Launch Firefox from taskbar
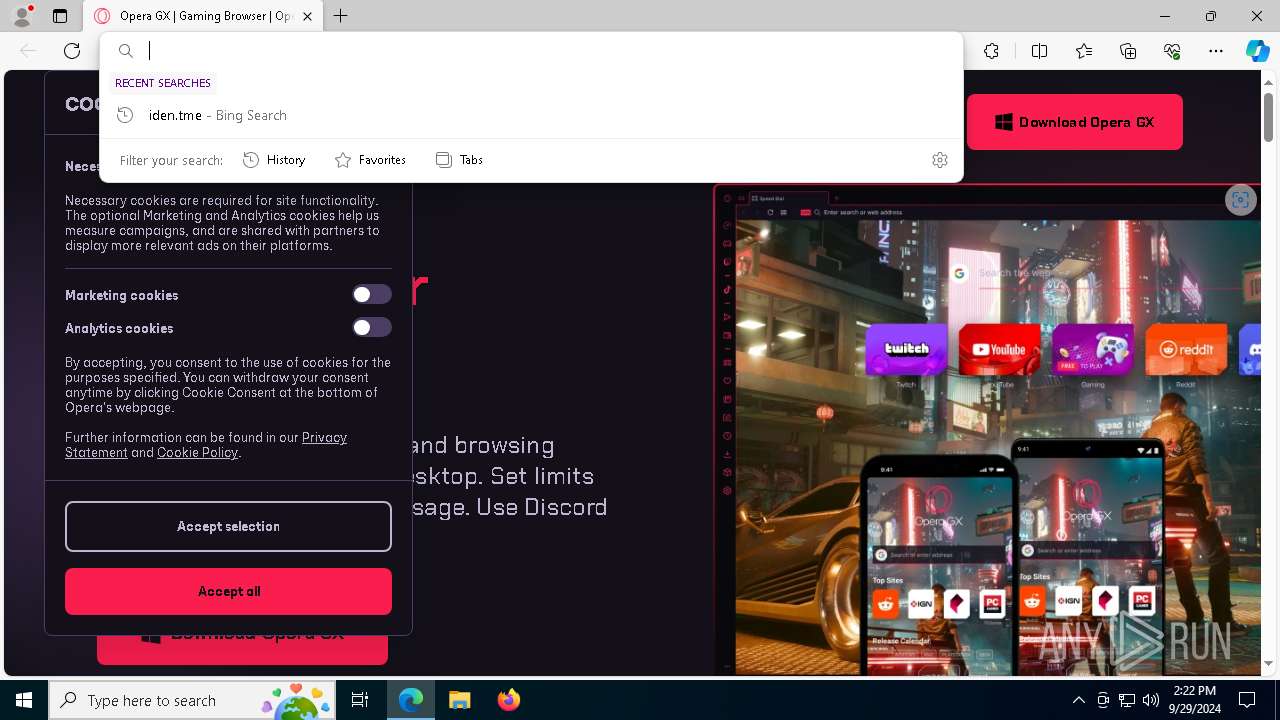The height and width of the screenshot is (720, 1280). [x=508, y=700]
